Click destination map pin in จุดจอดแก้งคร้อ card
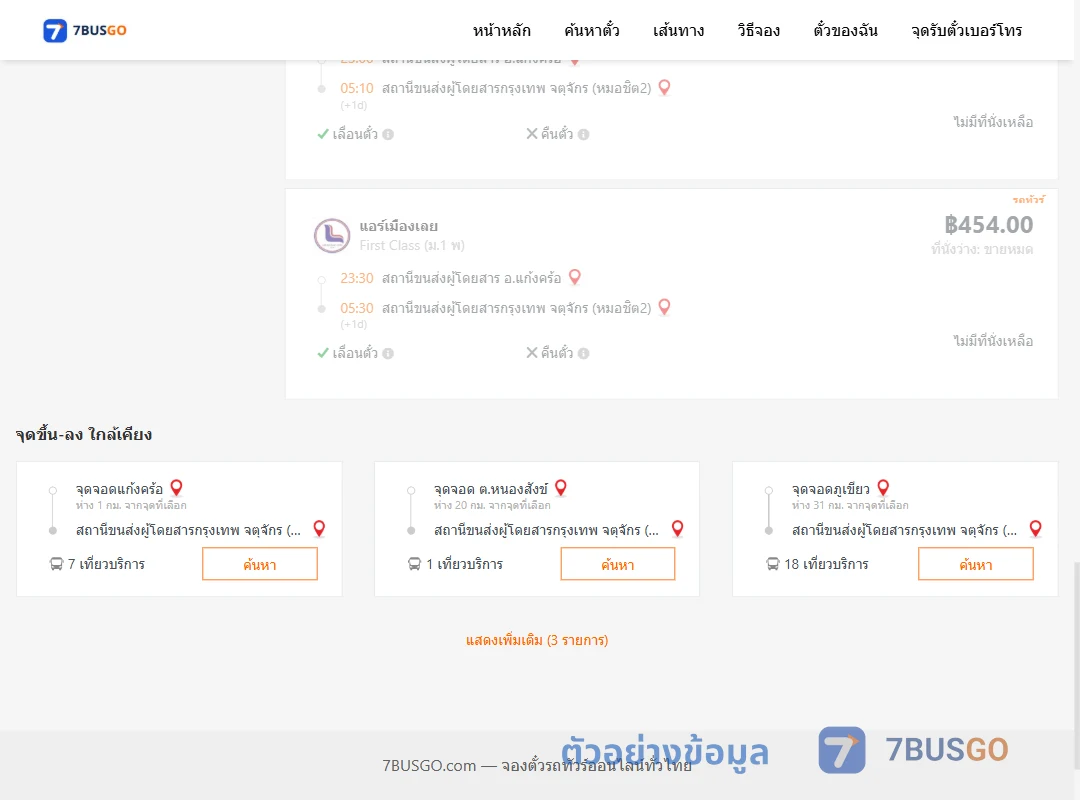The width and height of the screenshot is (1080, 800). pos(319,529)
